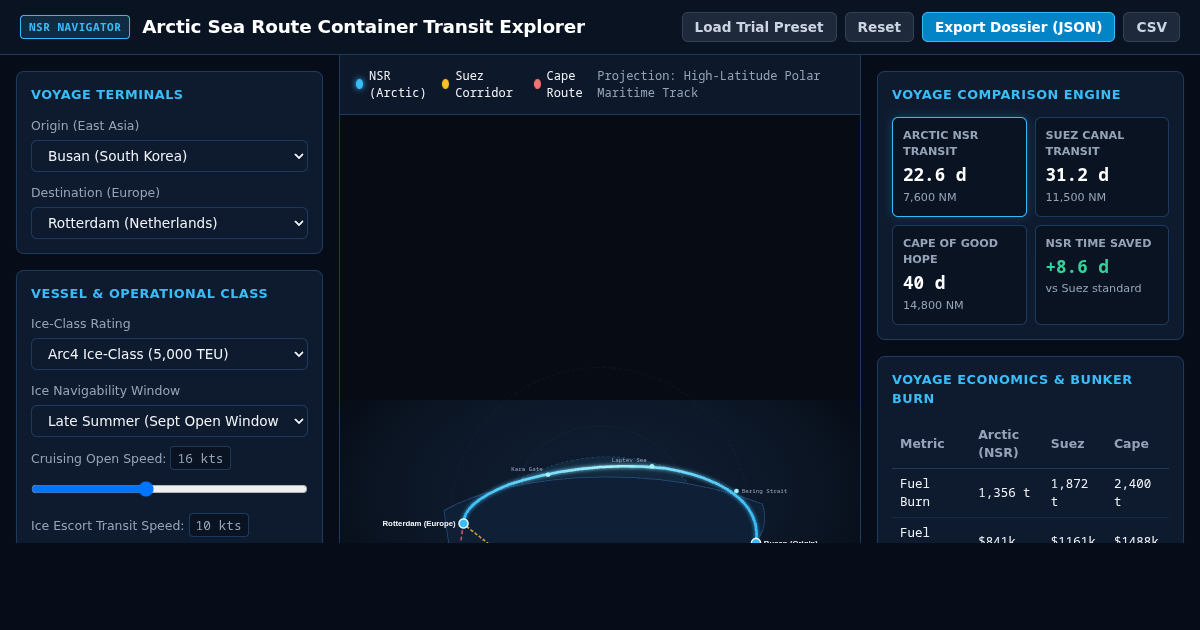The height and width of the screenshot is (630, 1200).
Task: Click the Projection High-Latitude Polar text
Action: [709, 84]
